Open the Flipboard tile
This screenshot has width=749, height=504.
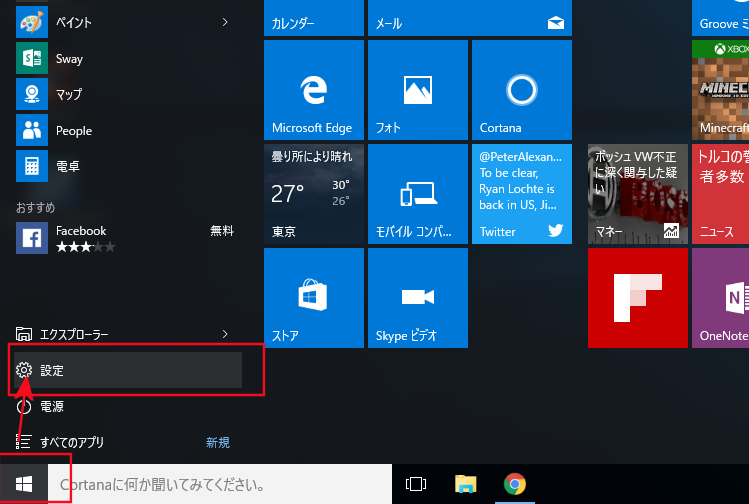point(638,298)
